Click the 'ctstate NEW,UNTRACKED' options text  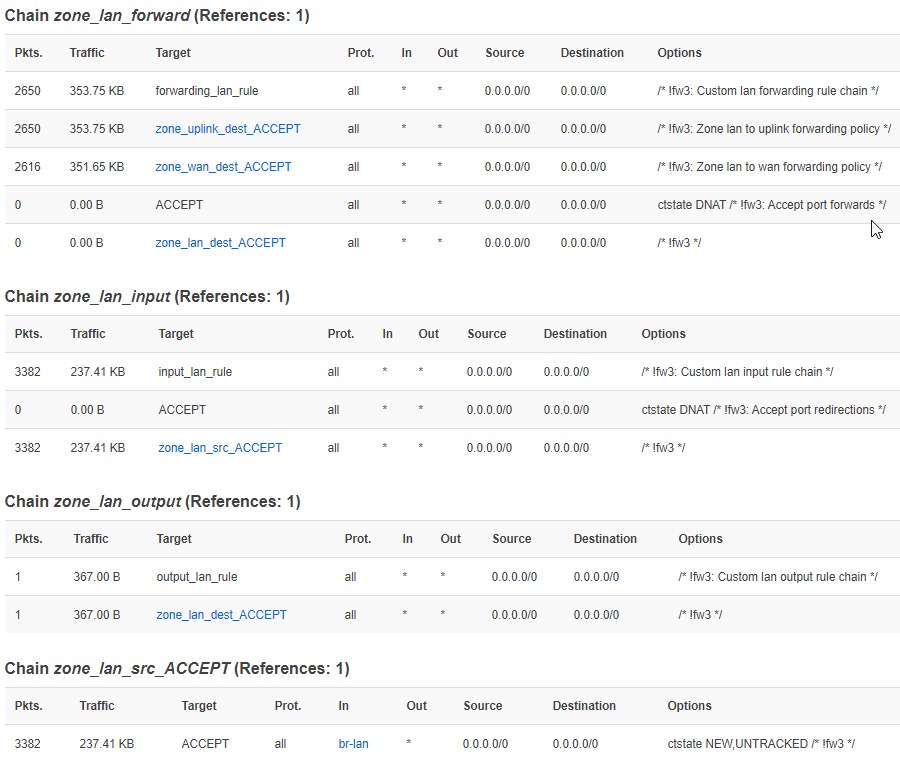click(x=760, y=744)
